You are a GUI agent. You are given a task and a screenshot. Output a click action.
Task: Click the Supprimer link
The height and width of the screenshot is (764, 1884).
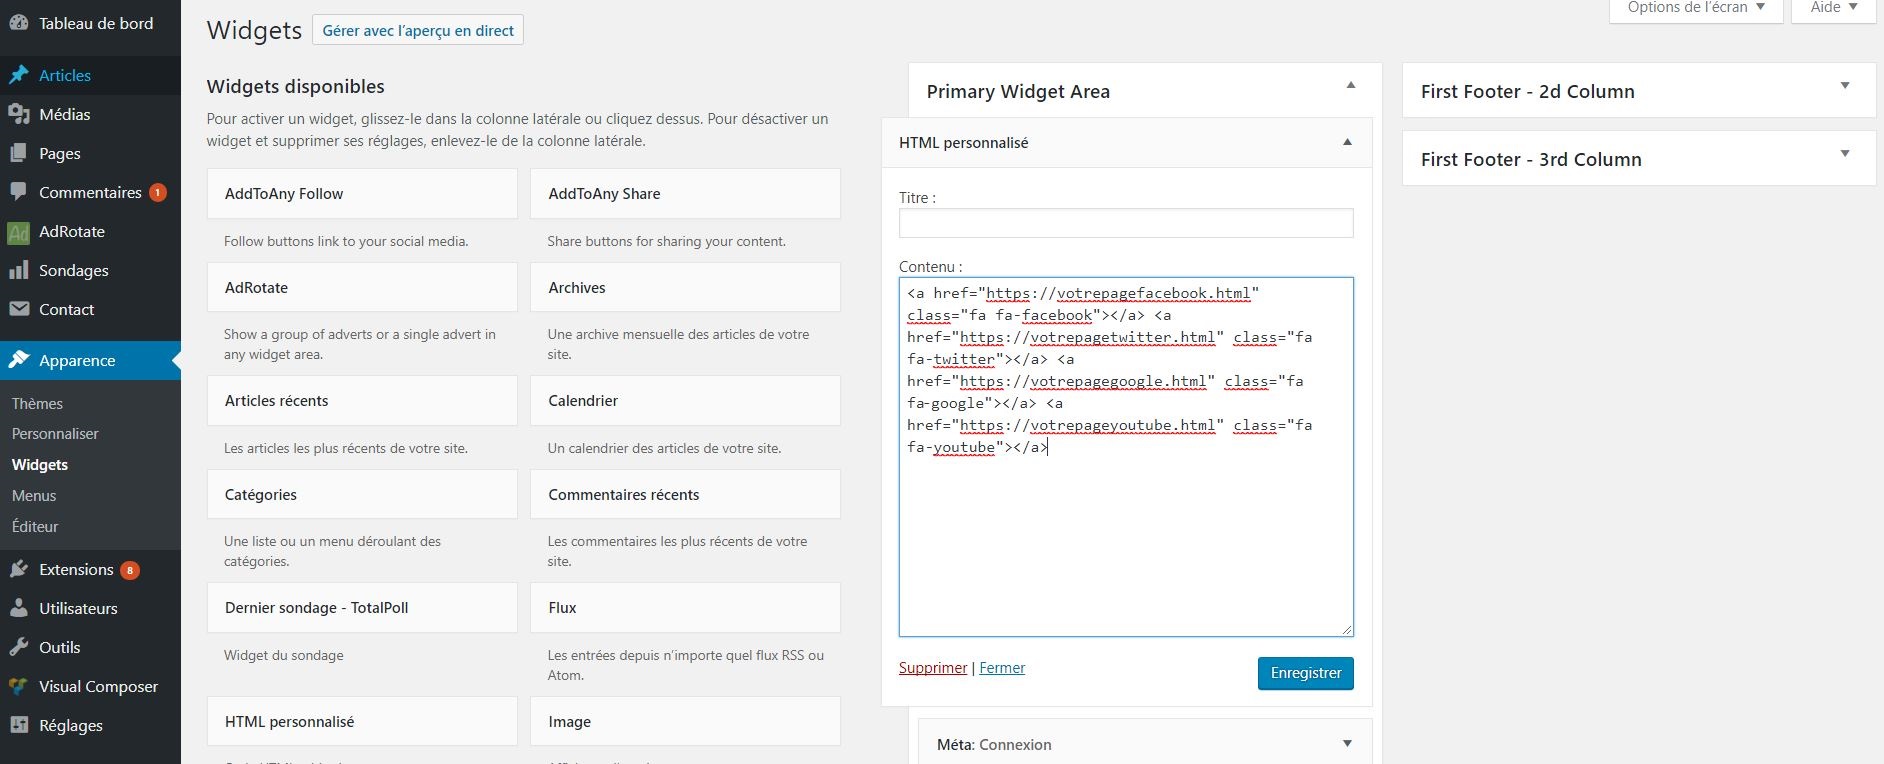coord(933,668)
